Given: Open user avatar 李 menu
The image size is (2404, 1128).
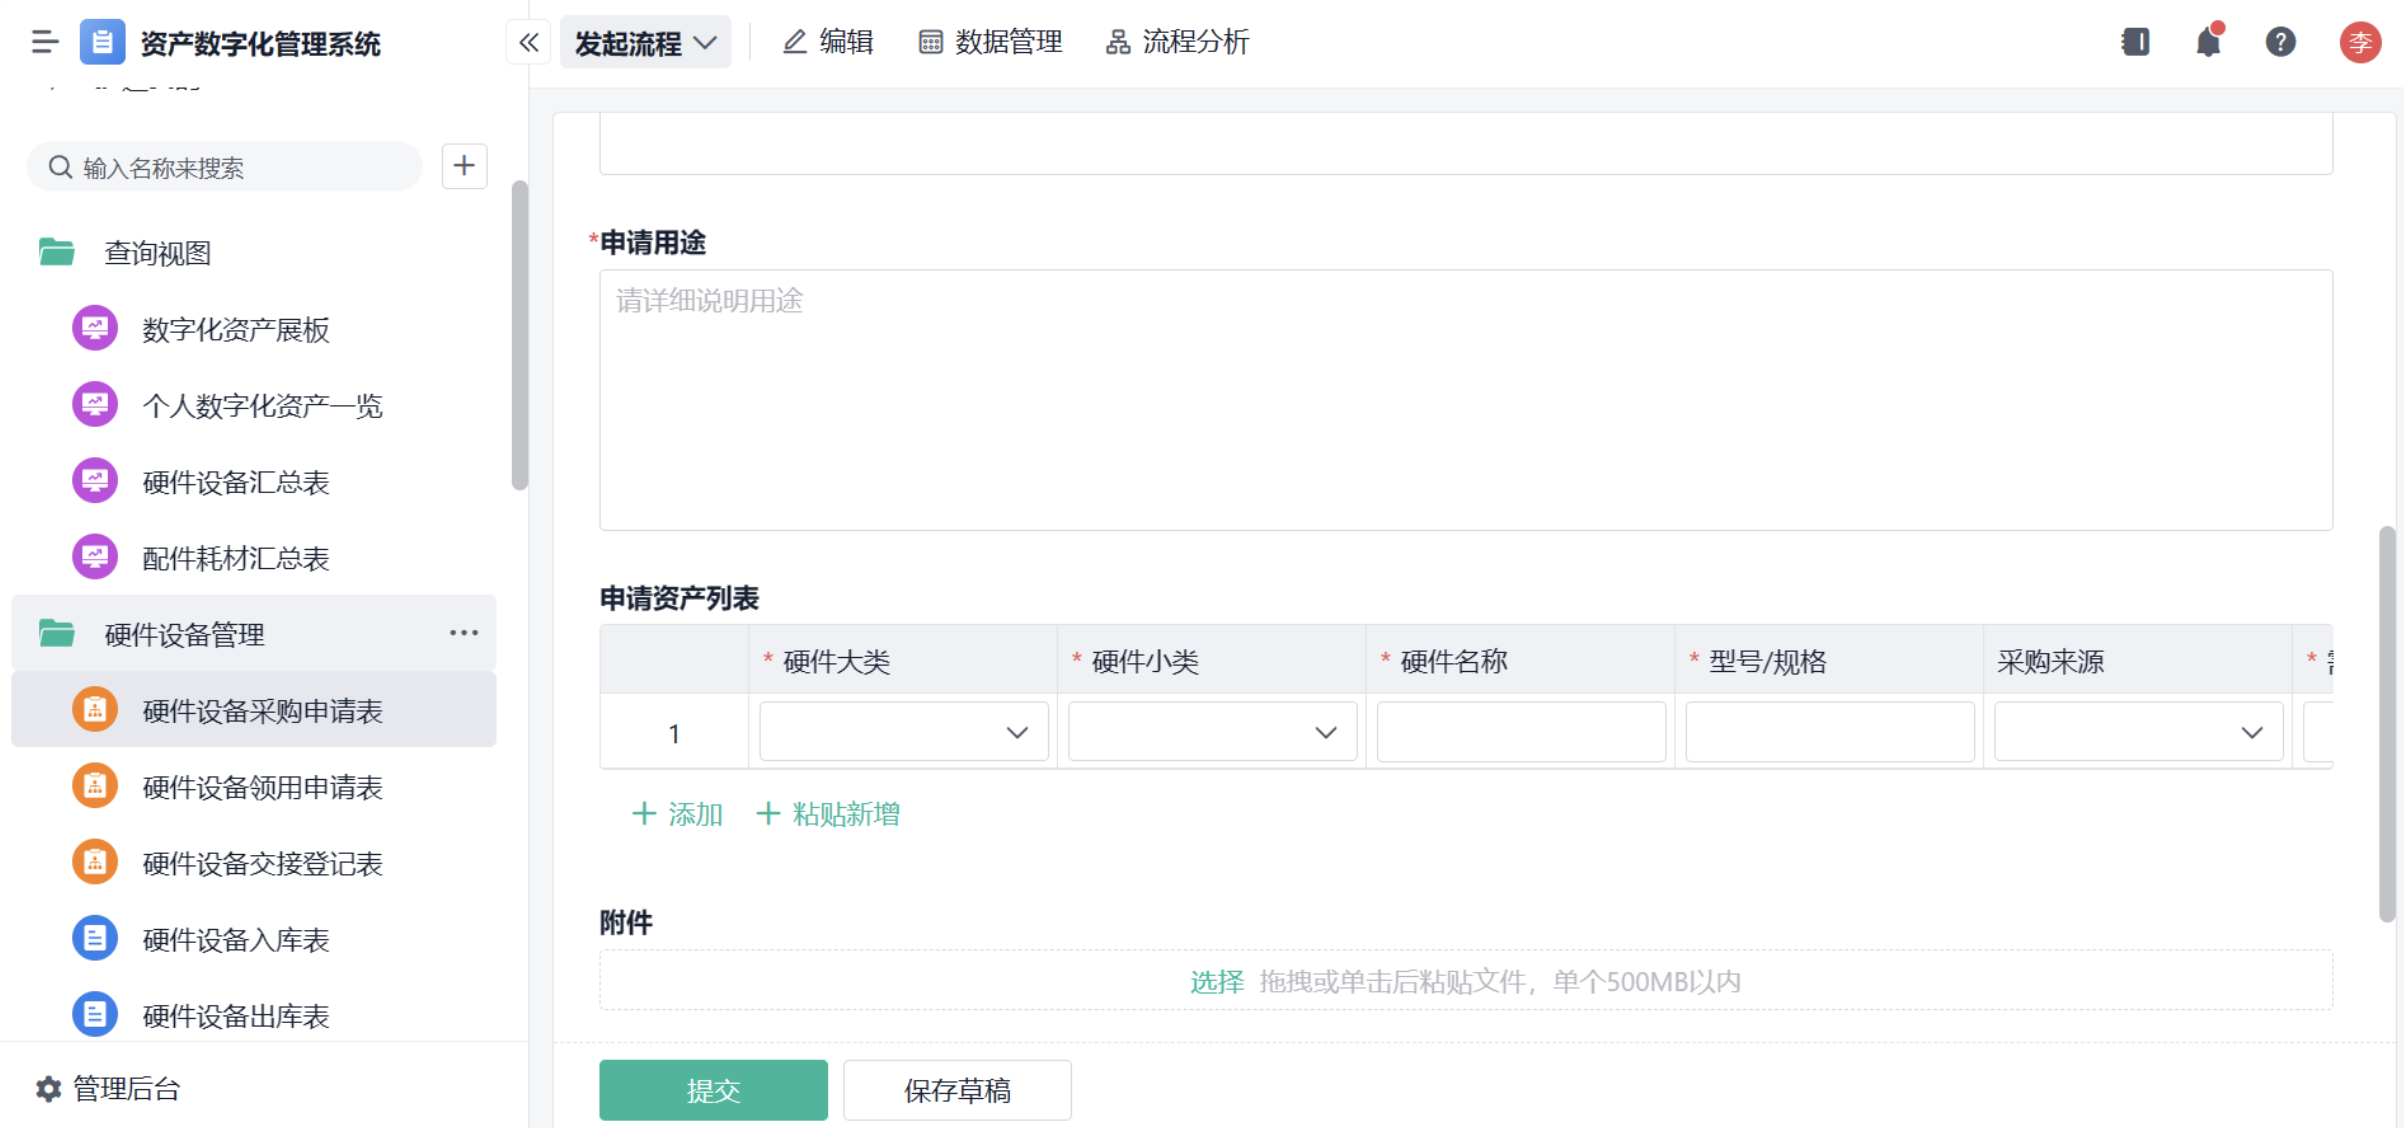Looking at the screenshot, I should tap(2359, 42).
